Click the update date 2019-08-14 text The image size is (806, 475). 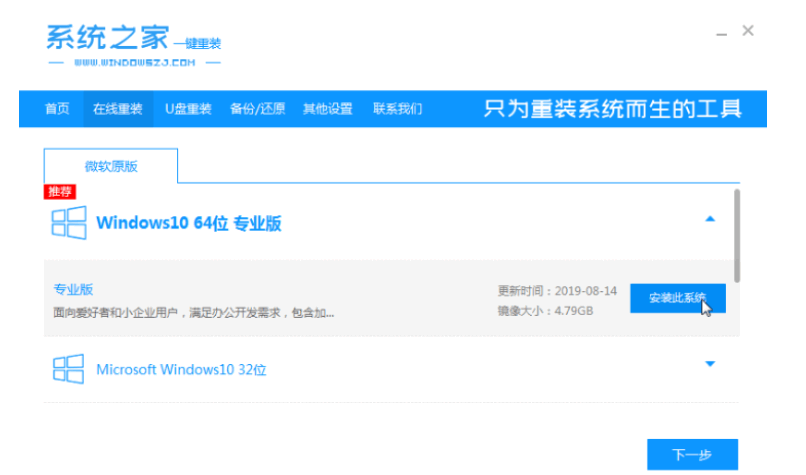point(585,291)
